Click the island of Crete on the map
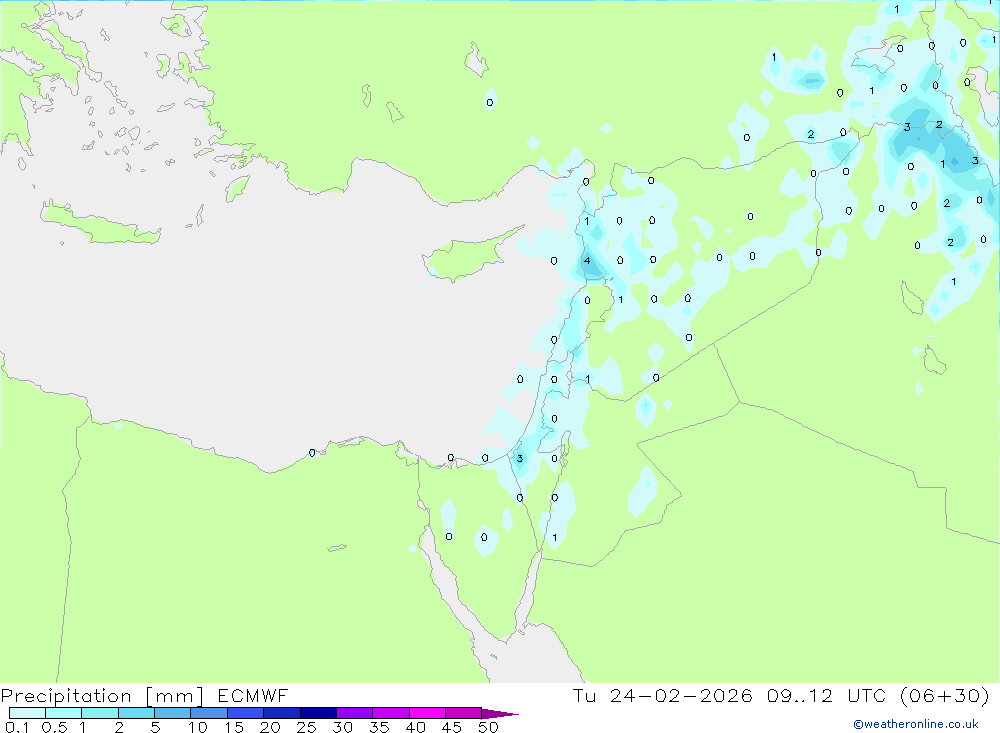Screen dimensions: 1000x733 tap(99, 225)
